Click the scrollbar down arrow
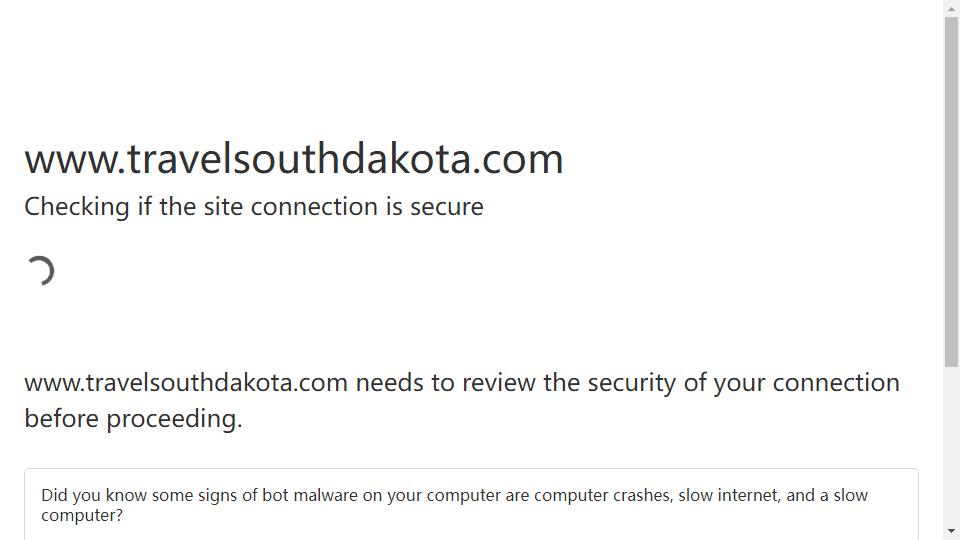Image resolution: width=960 pixels, height=540 pixels. tap(951, 531)
